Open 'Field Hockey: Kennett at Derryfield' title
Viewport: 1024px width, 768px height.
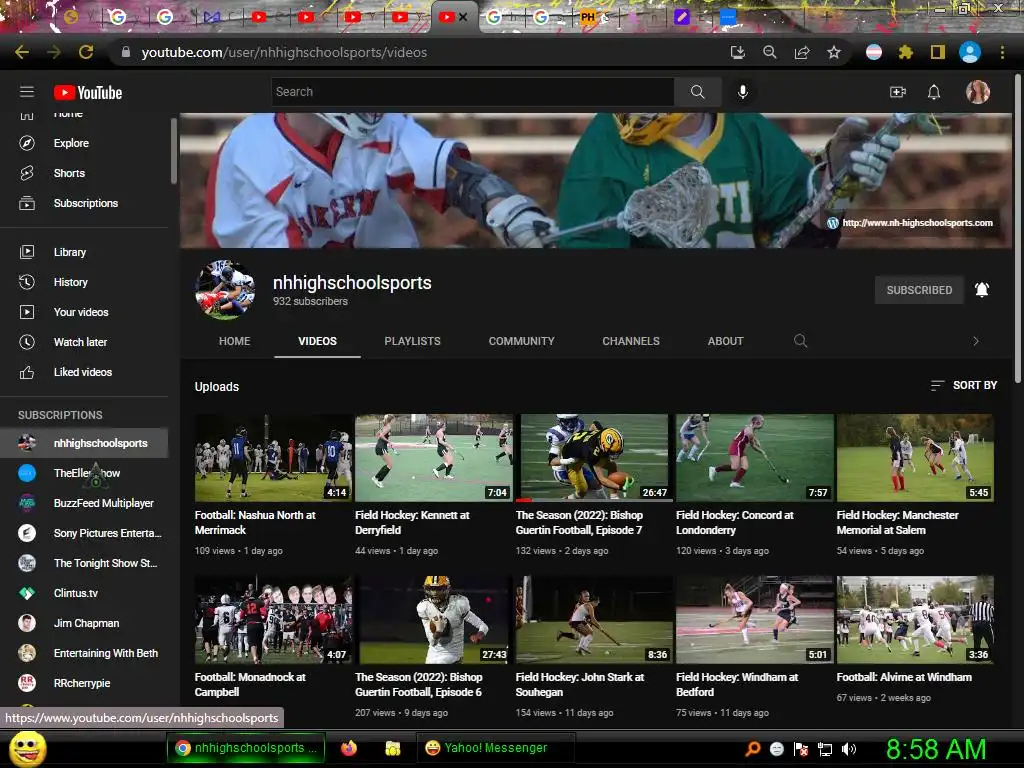pos(412,522)
